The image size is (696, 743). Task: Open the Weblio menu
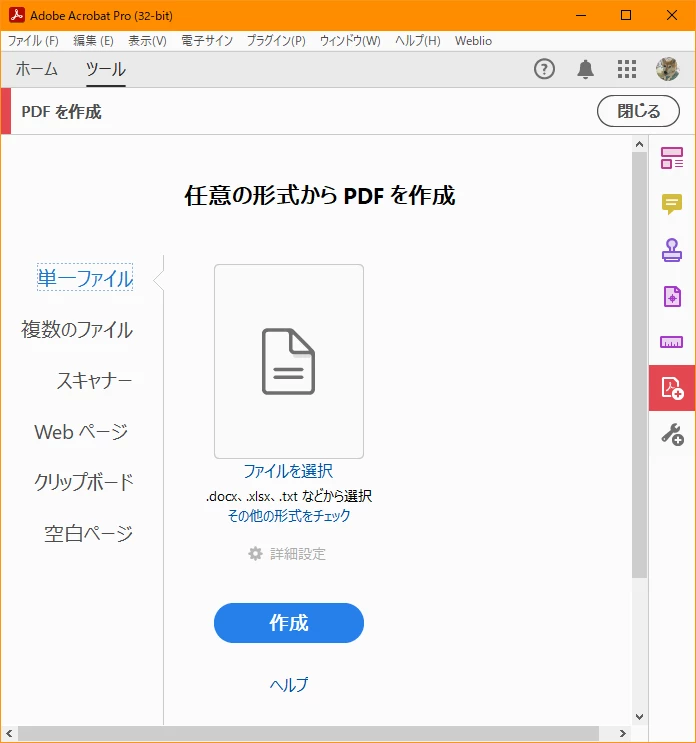point(473,41)
